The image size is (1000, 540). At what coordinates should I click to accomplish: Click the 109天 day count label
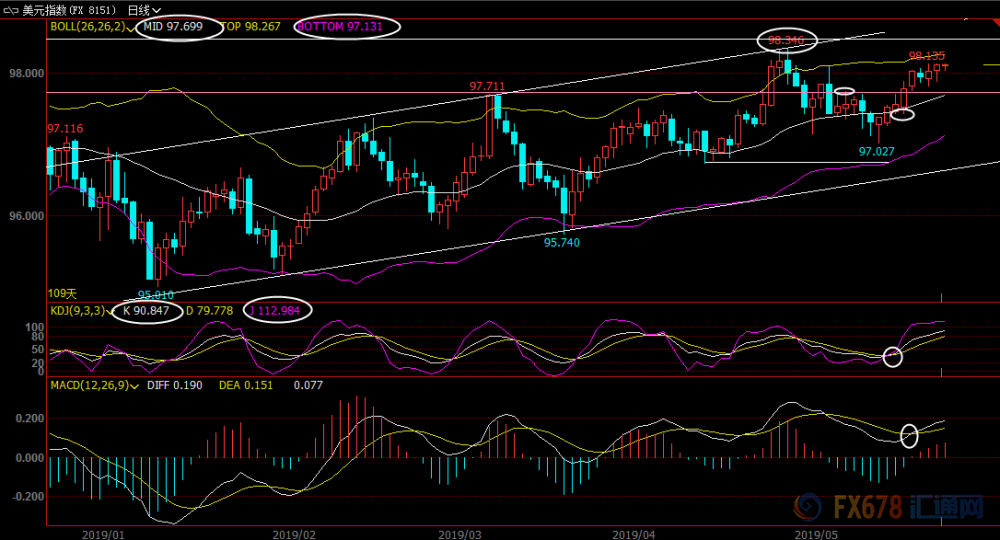point(62,294)
